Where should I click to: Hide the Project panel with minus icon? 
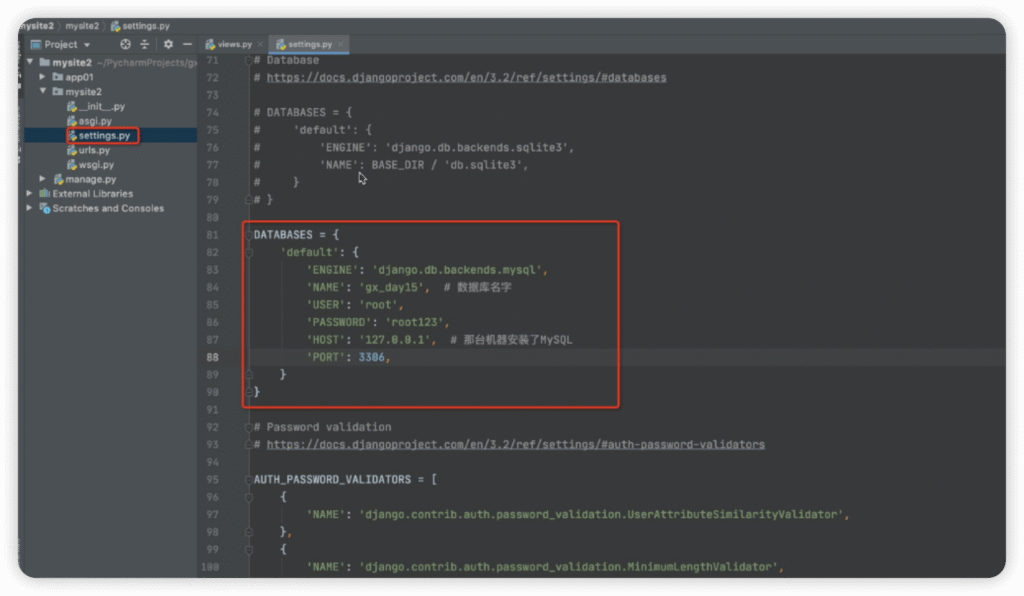(x=185, y=45)
